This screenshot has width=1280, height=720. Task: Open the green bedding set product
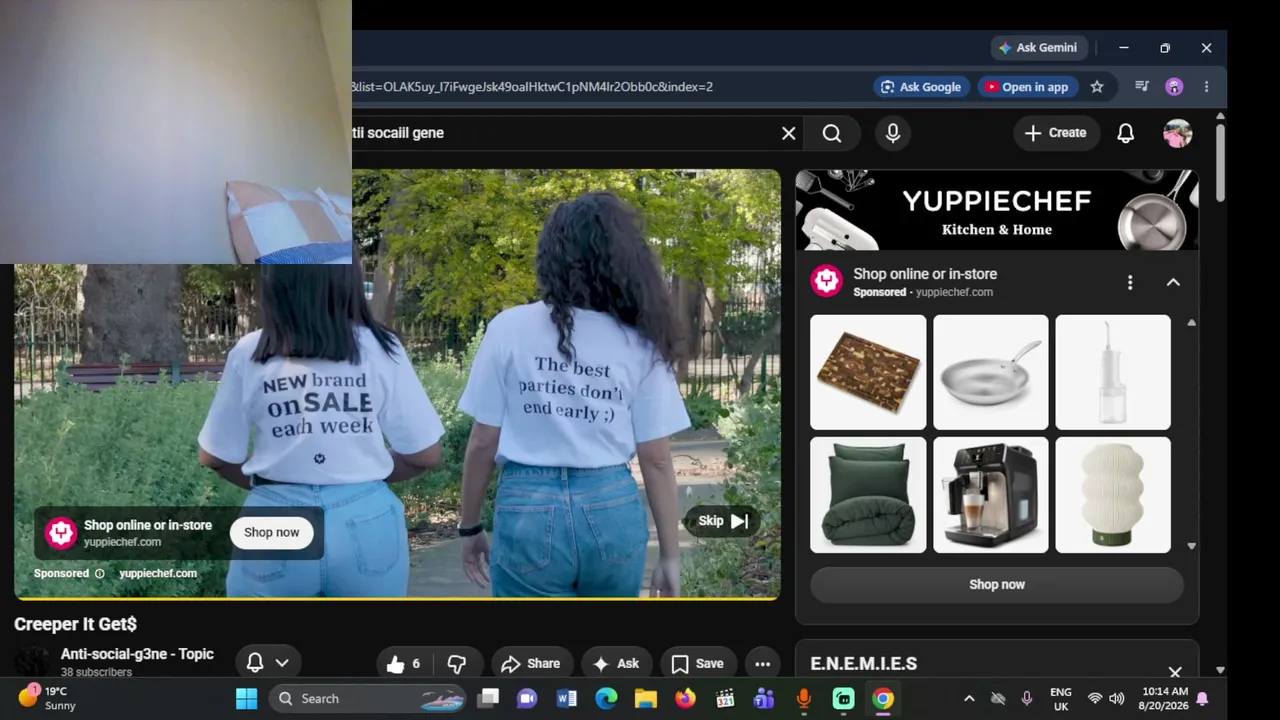tap(868, 495)
